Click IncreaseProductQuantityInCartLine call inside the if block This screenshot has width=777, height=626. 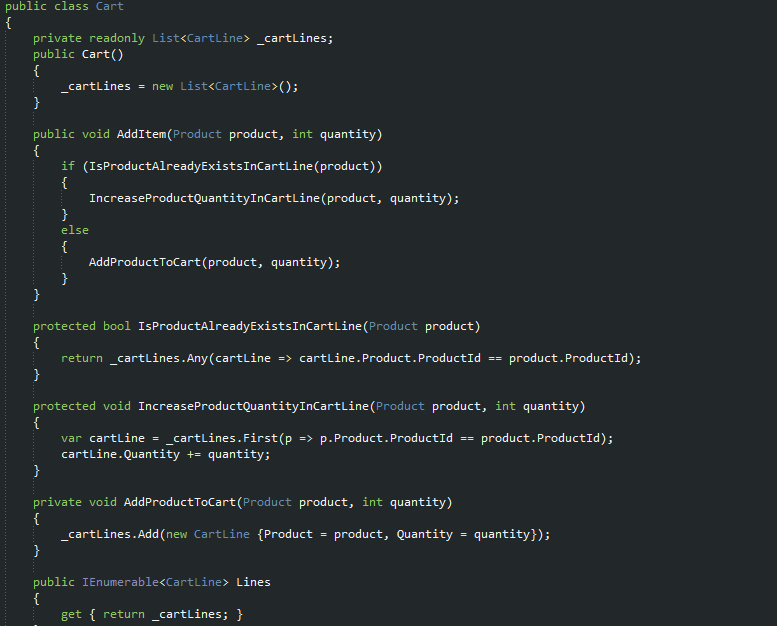pos(204,198)
